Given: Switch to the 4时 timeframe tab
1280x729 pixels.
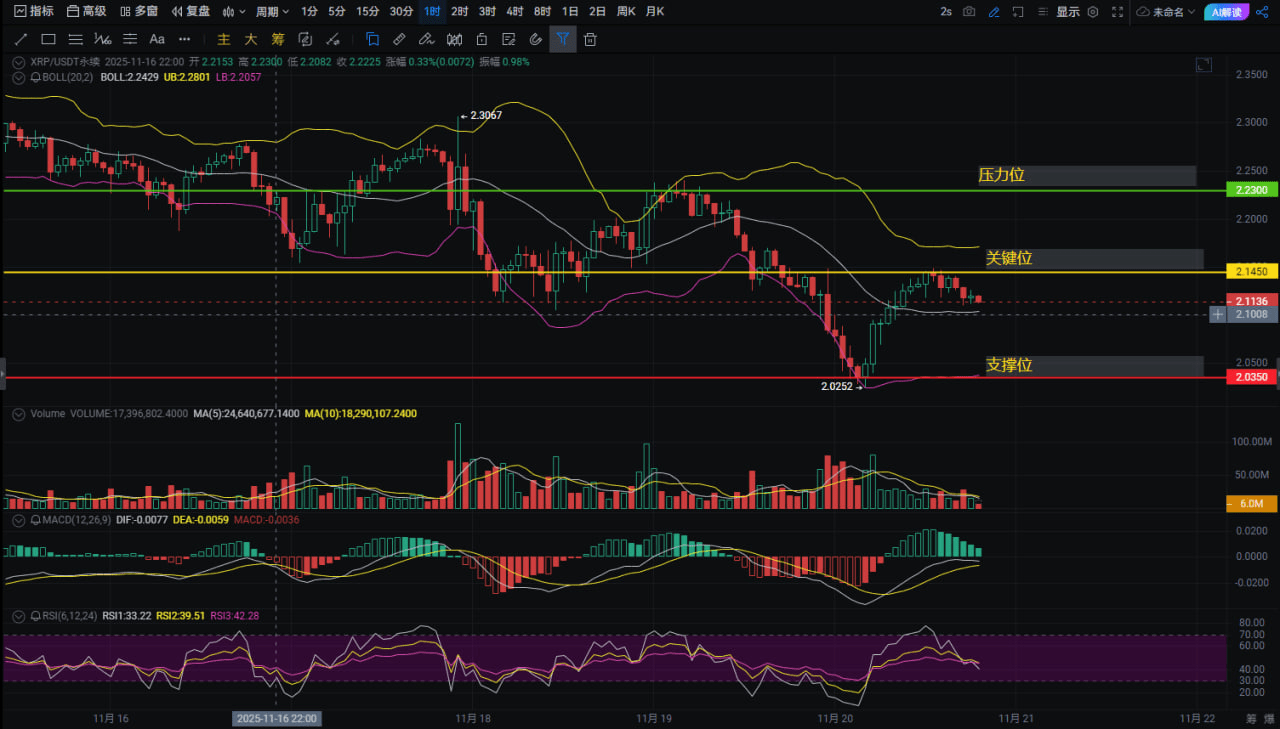Looking at the screenshot, I should point(514,12).
